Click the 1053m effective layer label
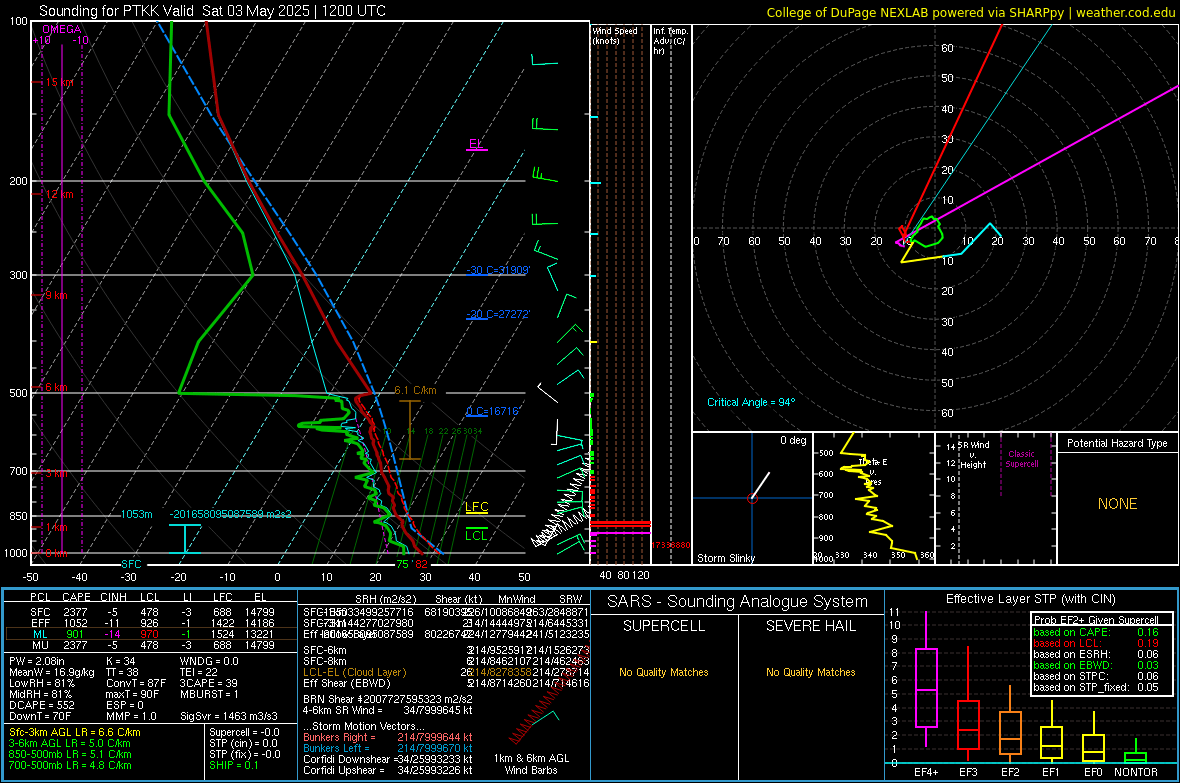 click(137, 514)
